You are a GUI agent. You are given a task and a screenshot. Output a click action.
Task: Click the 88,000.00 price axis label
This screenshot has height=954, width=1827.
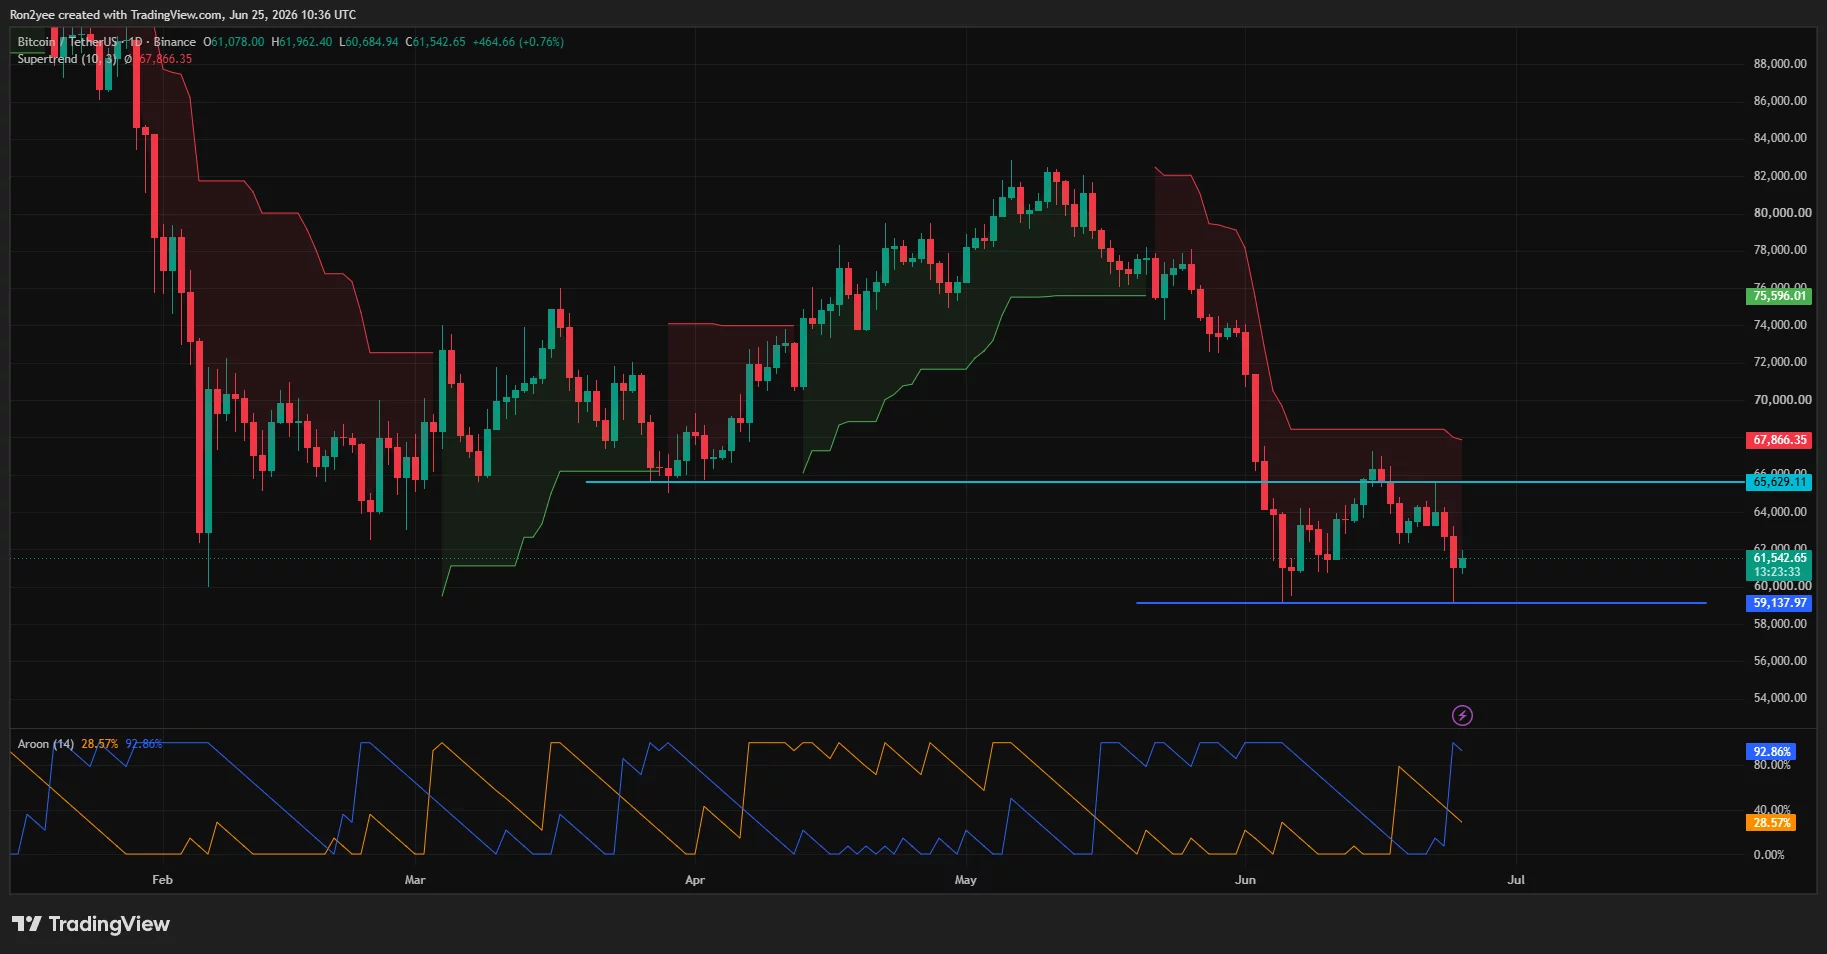click(1780, 64)
